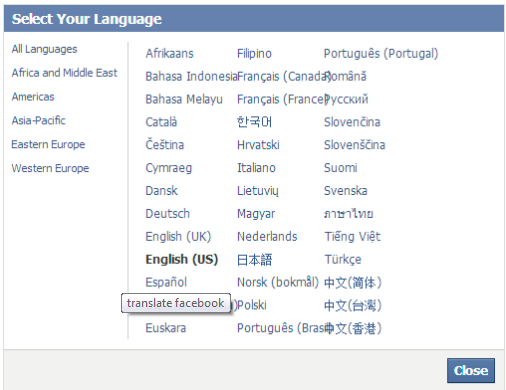Switch to Română

pyautogui.click(x=346, y=76)
